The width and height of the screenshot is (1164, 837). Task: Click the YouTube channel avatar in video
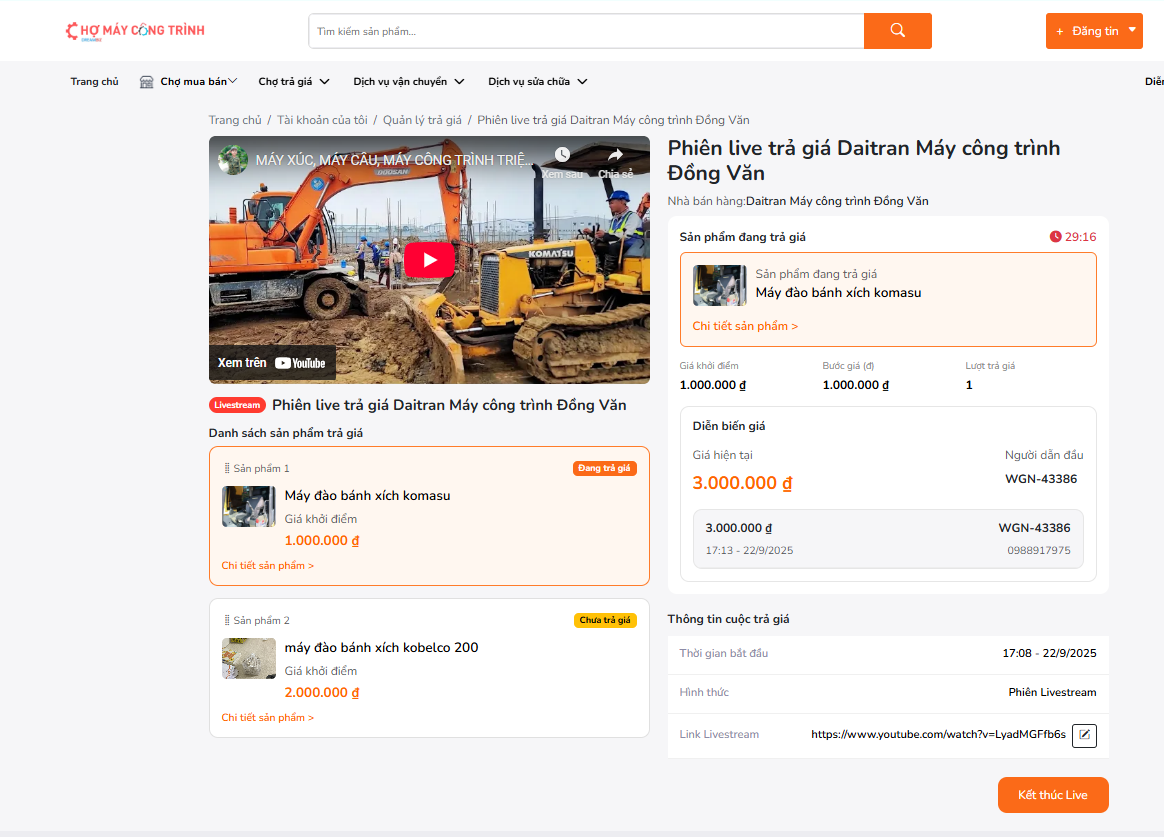point(233,160)
